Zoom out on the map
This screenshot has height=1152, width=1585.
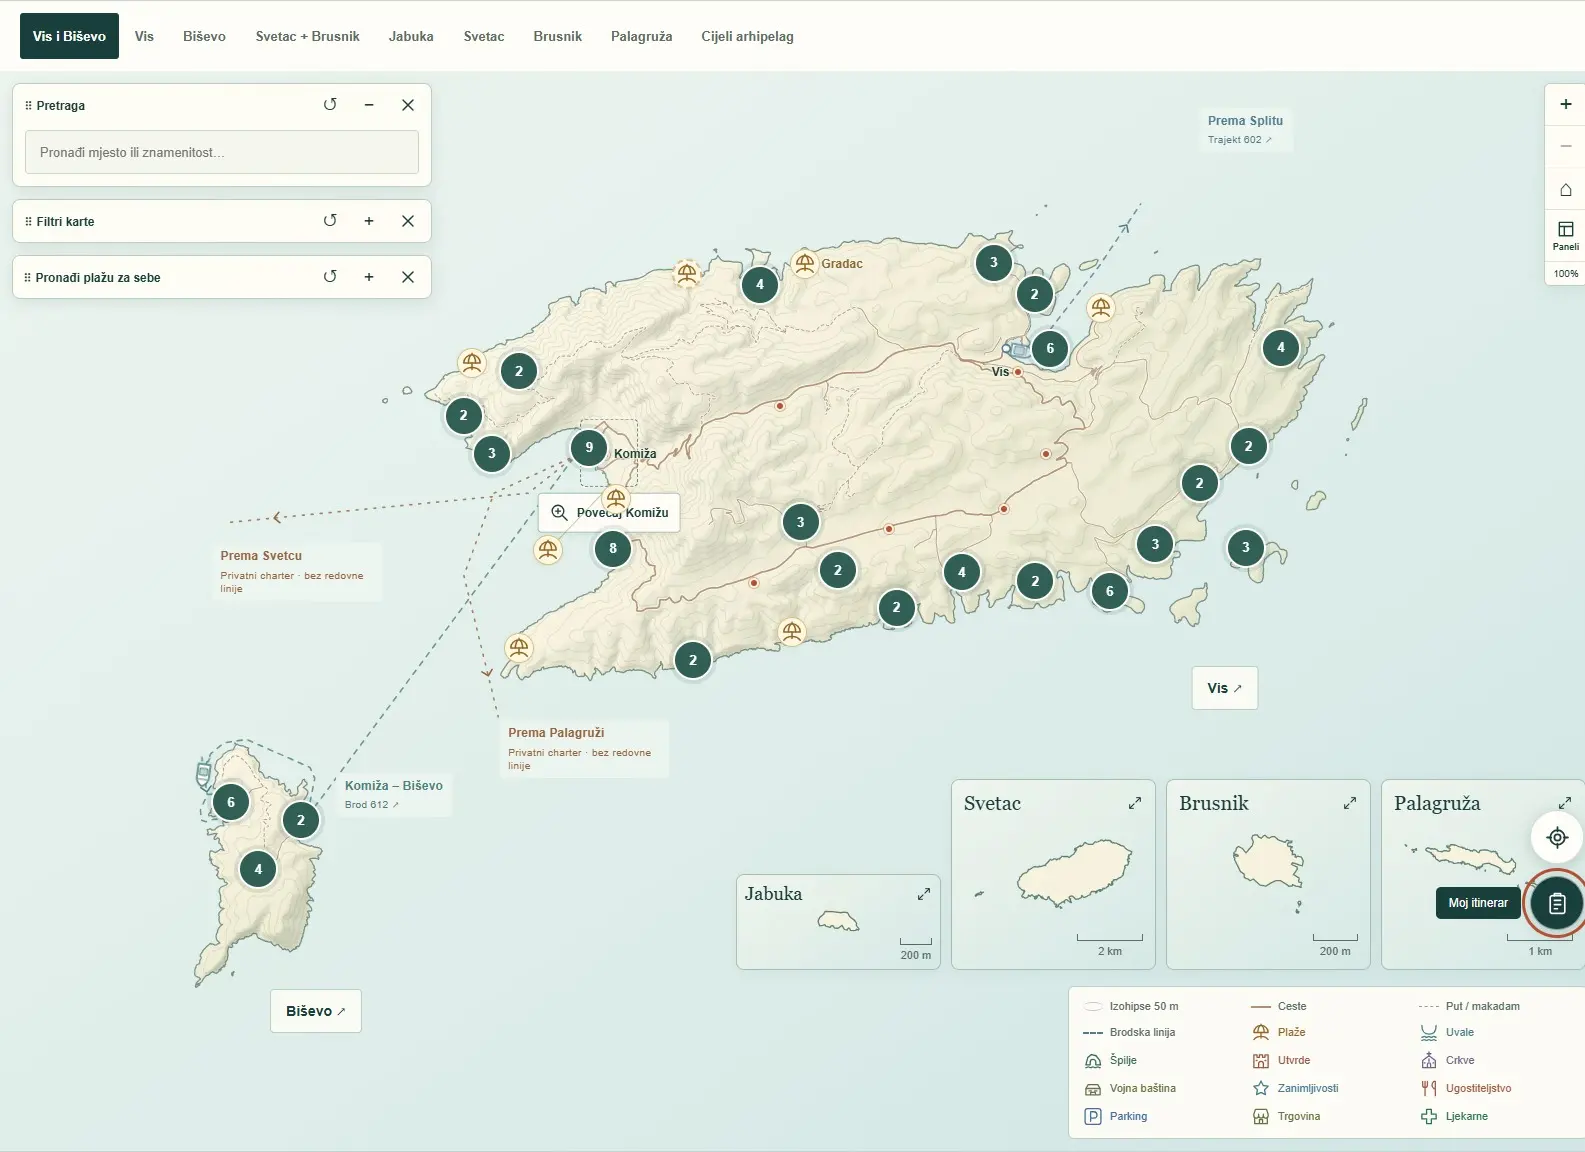click(x=1566, y=146)
